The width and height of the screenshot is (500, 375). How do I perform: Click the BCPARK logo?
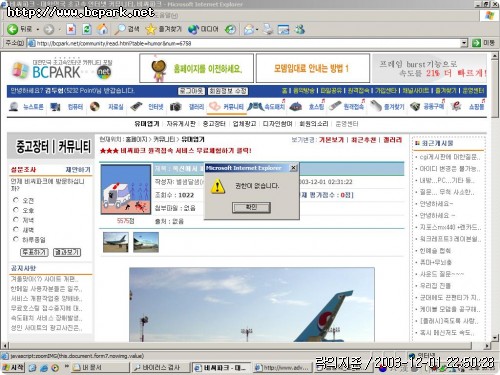(x=62, y=69)
